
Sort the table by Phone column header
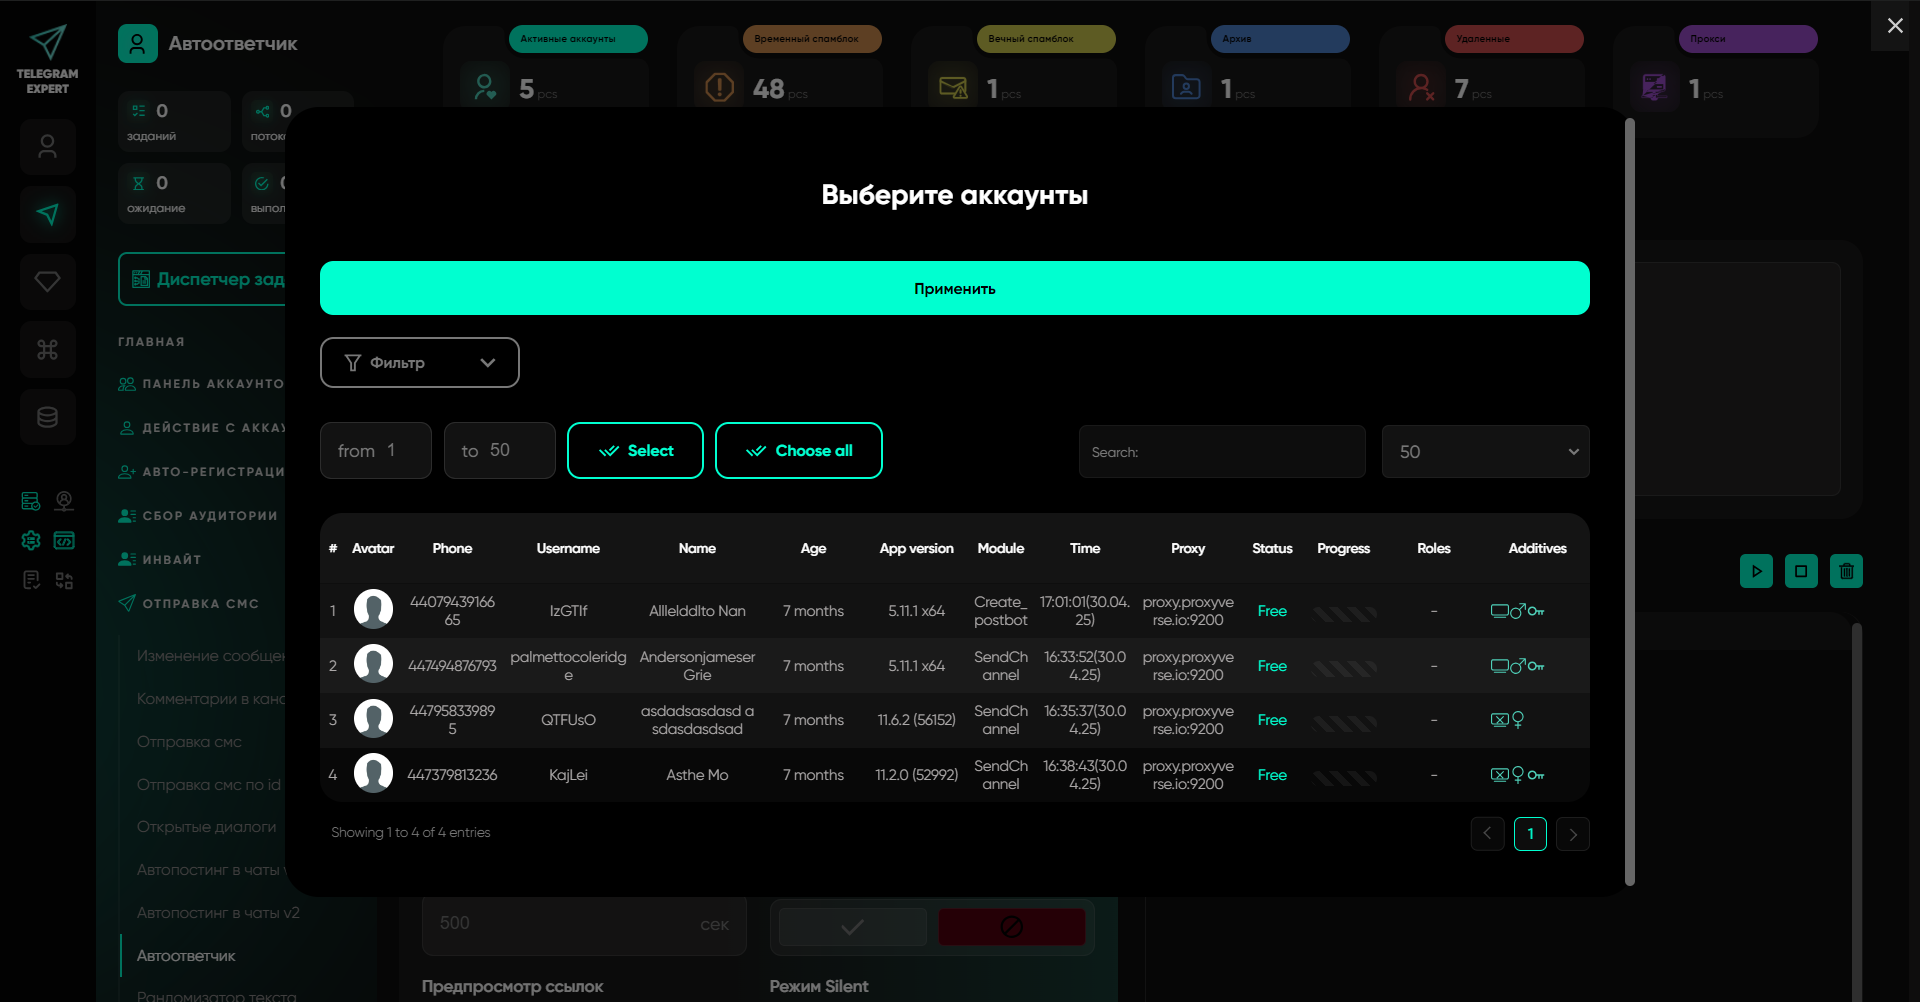pos(452,548)
